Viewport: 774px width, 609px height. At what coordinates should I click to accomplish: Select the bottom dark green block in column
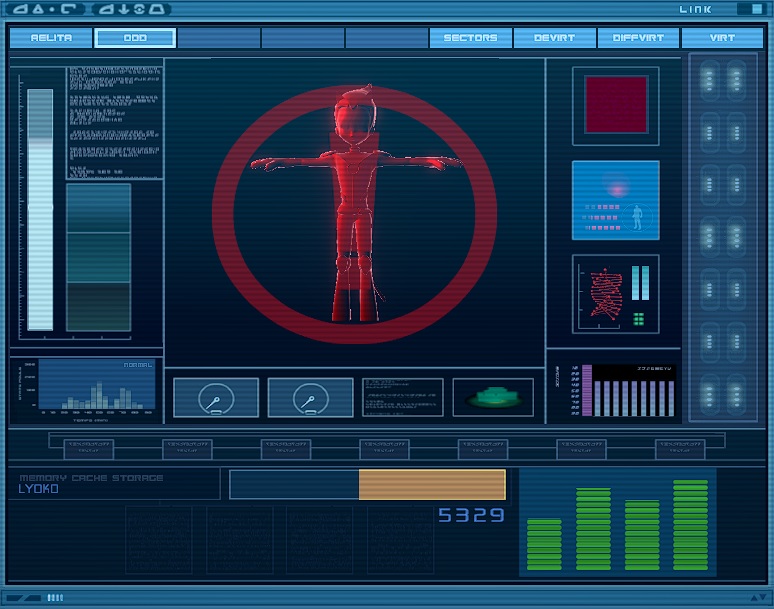pyautogui.click(x=99, y=306)
